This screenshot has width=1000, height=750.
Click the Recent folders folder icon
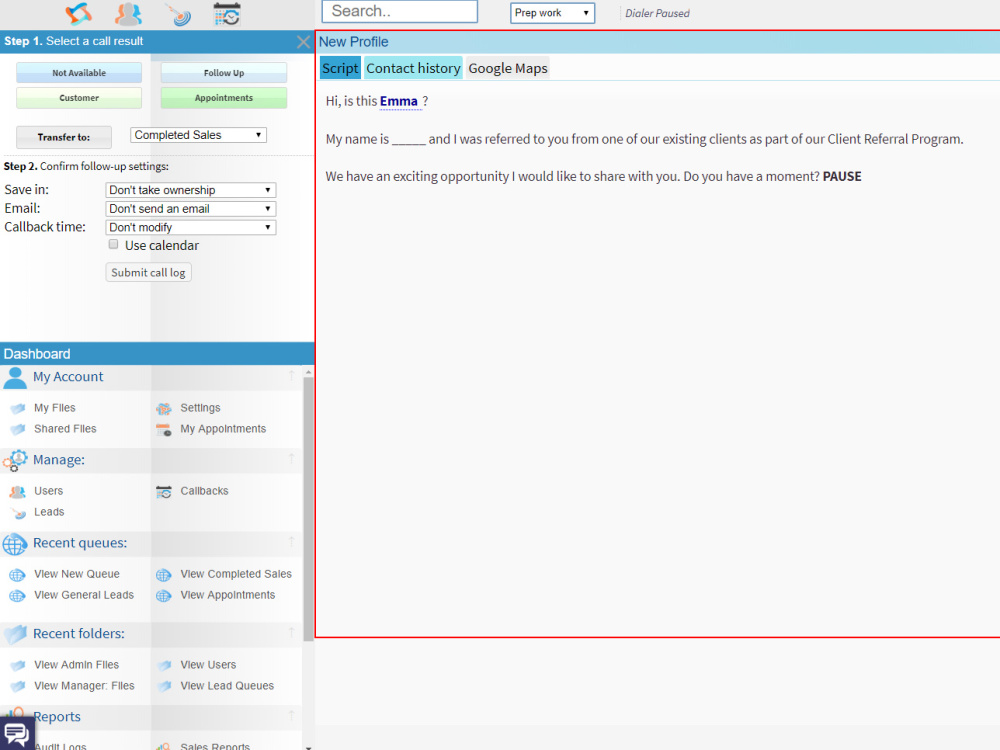[x=15, y=634]
